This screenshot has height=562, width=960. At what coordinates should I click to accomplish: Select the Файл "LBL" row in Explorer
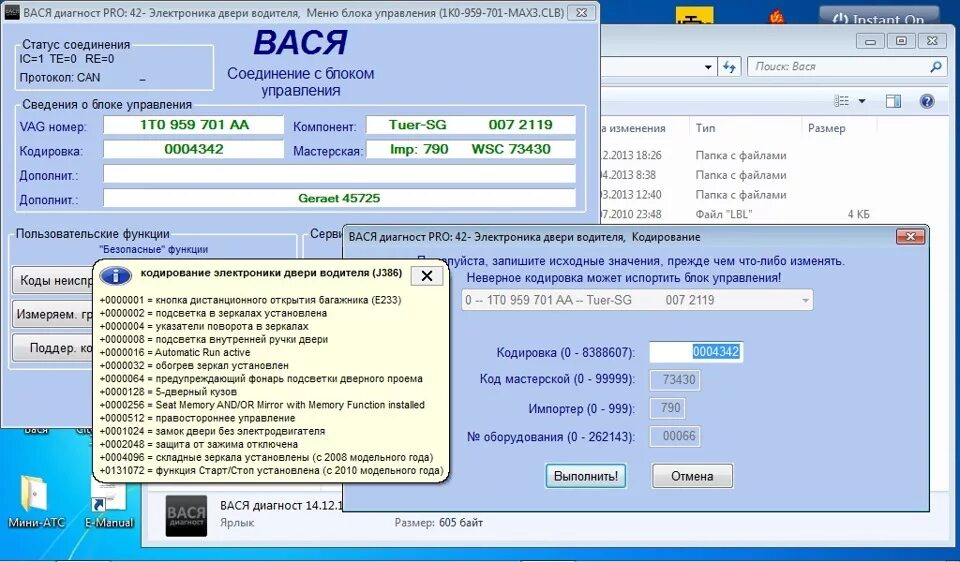click(735, 214)
